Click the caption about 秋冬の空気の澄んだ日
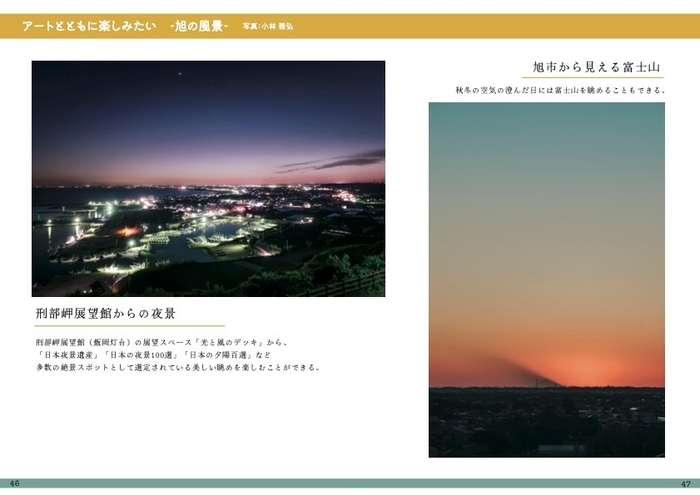Screen dimensions: 700x495 [x=559, y=91]
